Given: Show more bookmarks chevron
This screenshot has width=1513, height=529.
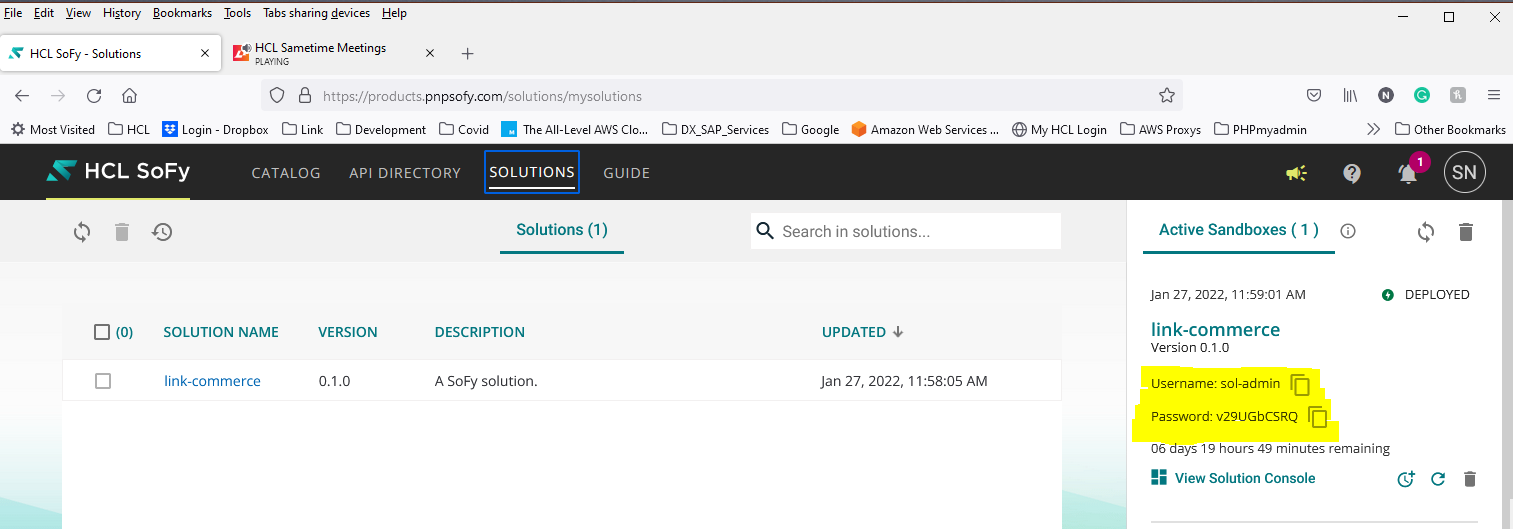Looking at the screenshot, I should tap(1373, 129).
